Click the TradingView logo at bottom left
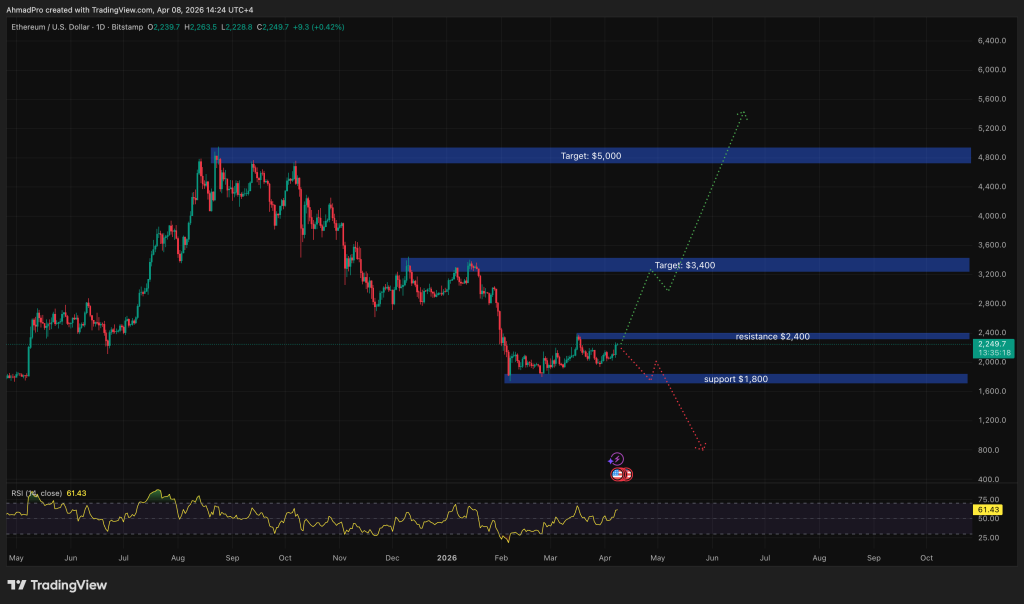1024x604 pixels. [57, 585]
